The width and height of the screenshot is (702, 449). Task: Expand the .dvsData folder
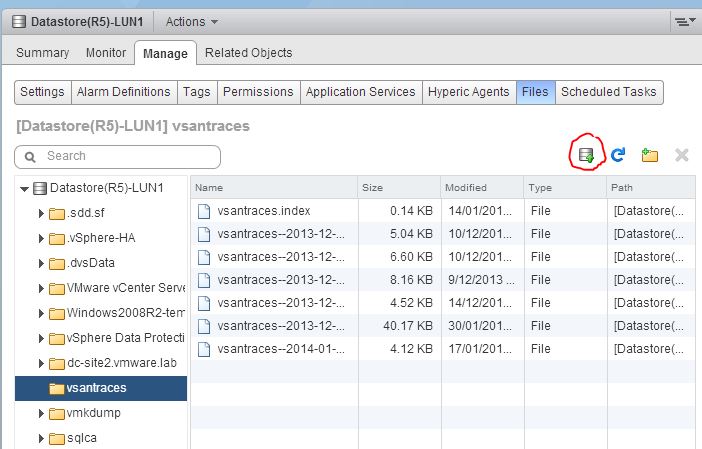[x=41, y=264]
